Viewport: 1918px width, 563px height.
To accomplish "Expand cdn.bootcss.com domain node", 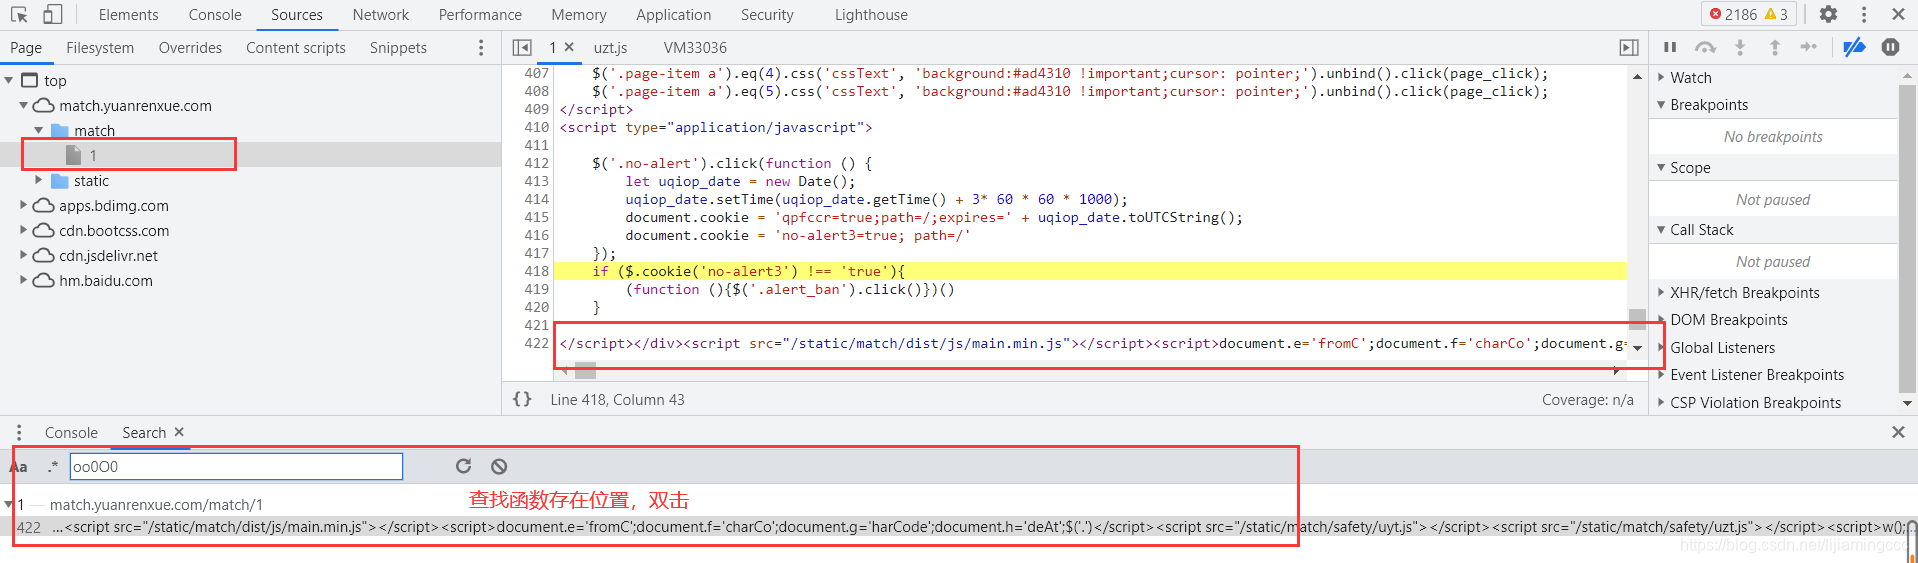I will [x=23, y=230].
